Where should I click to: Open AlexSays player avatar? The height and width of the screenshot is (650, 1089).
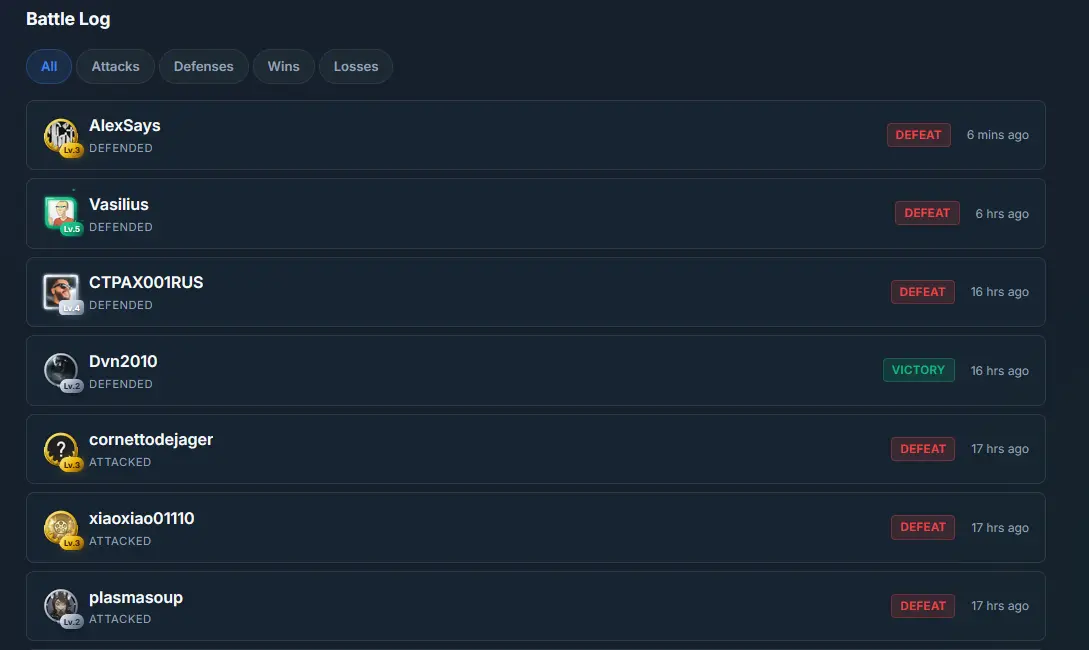[61, 135]
